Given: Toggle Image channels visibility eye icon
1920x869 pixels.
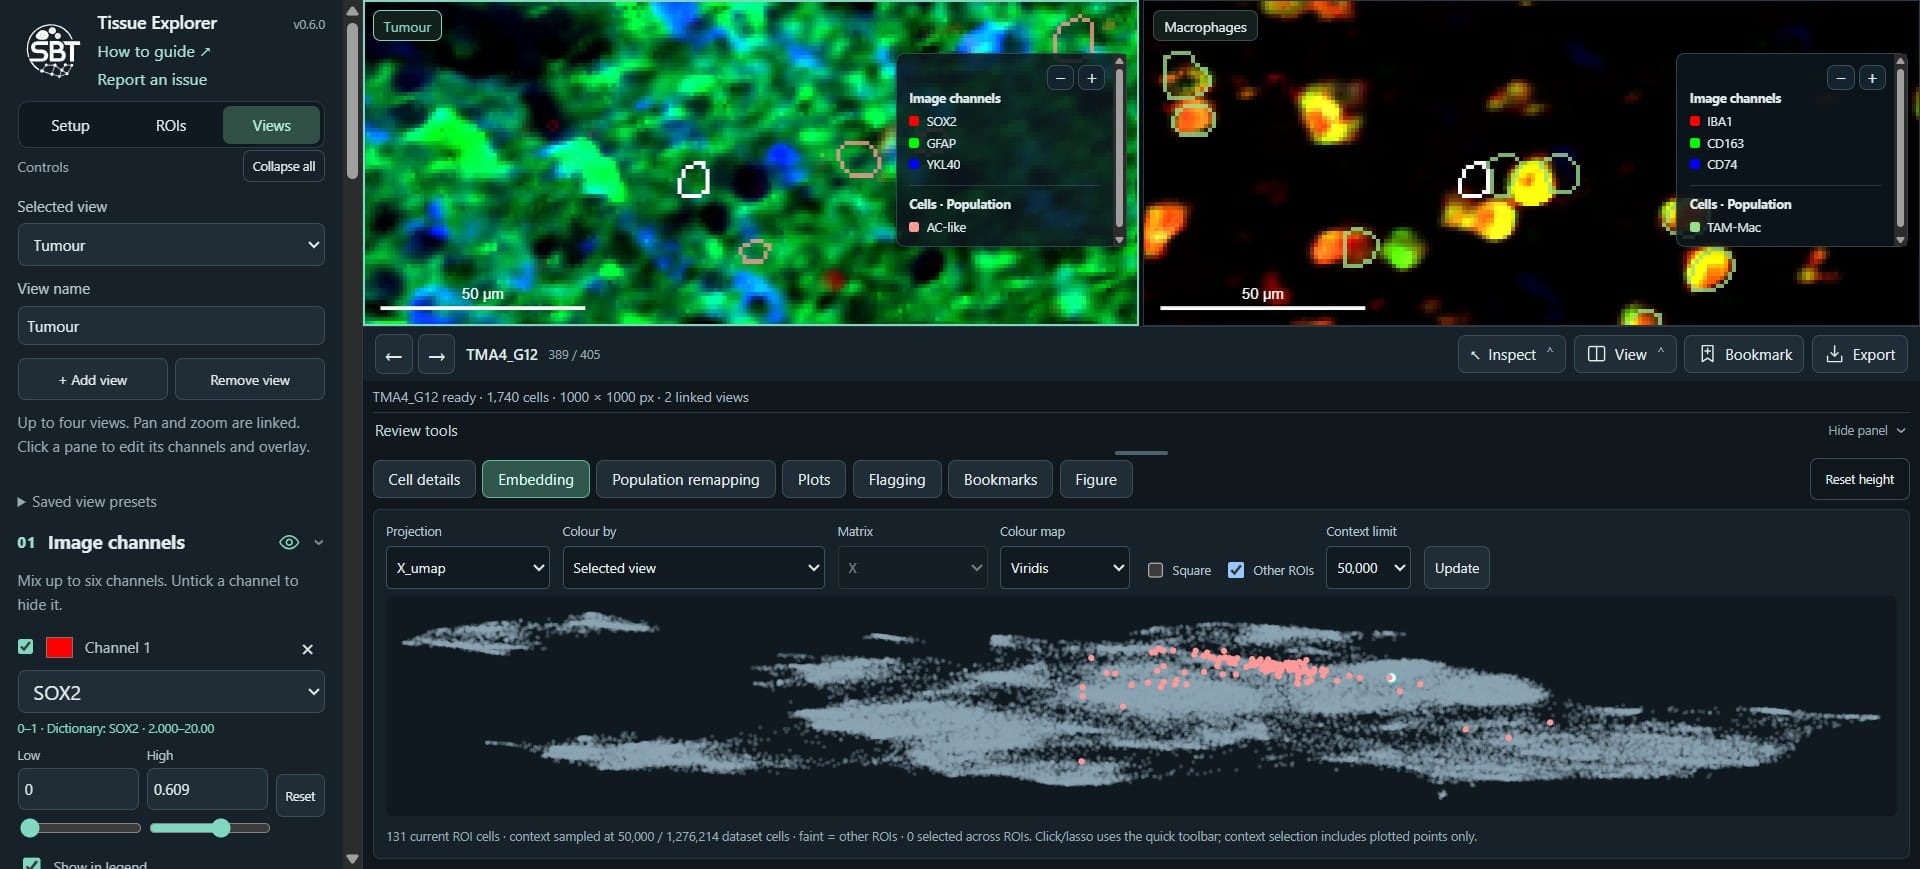Looking at the screenshot, I should pos(289,542).
